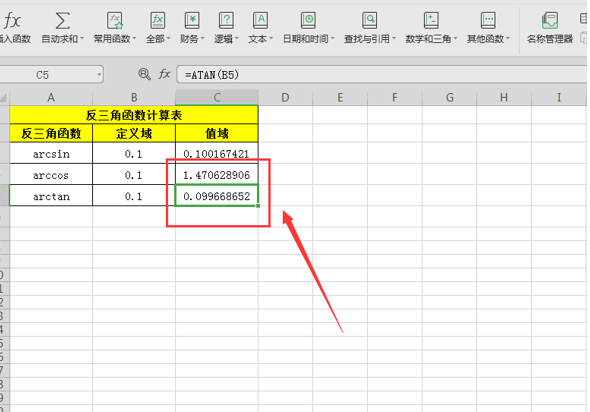Select the cell containing arccos
This screenshot has width=590, height=412.
[x=51, y=175]
